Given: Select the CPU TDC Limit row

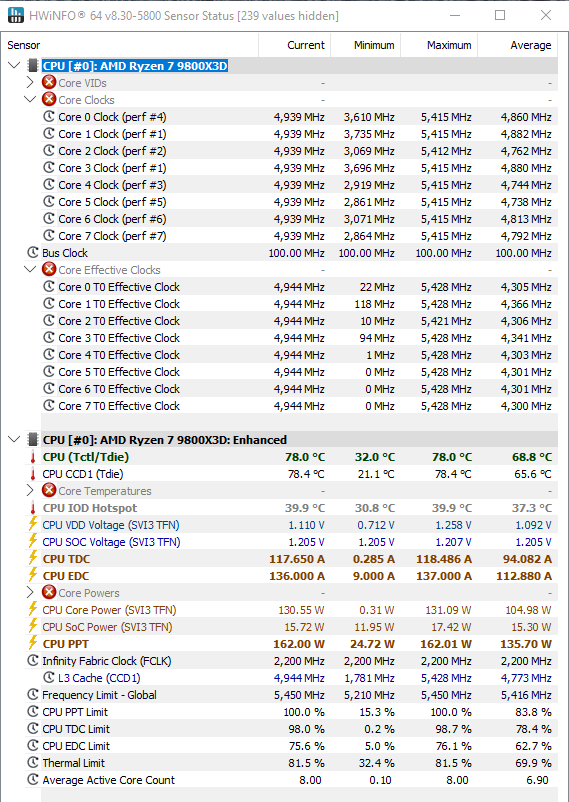Looking at the screenshot, I should pos(292,728).
